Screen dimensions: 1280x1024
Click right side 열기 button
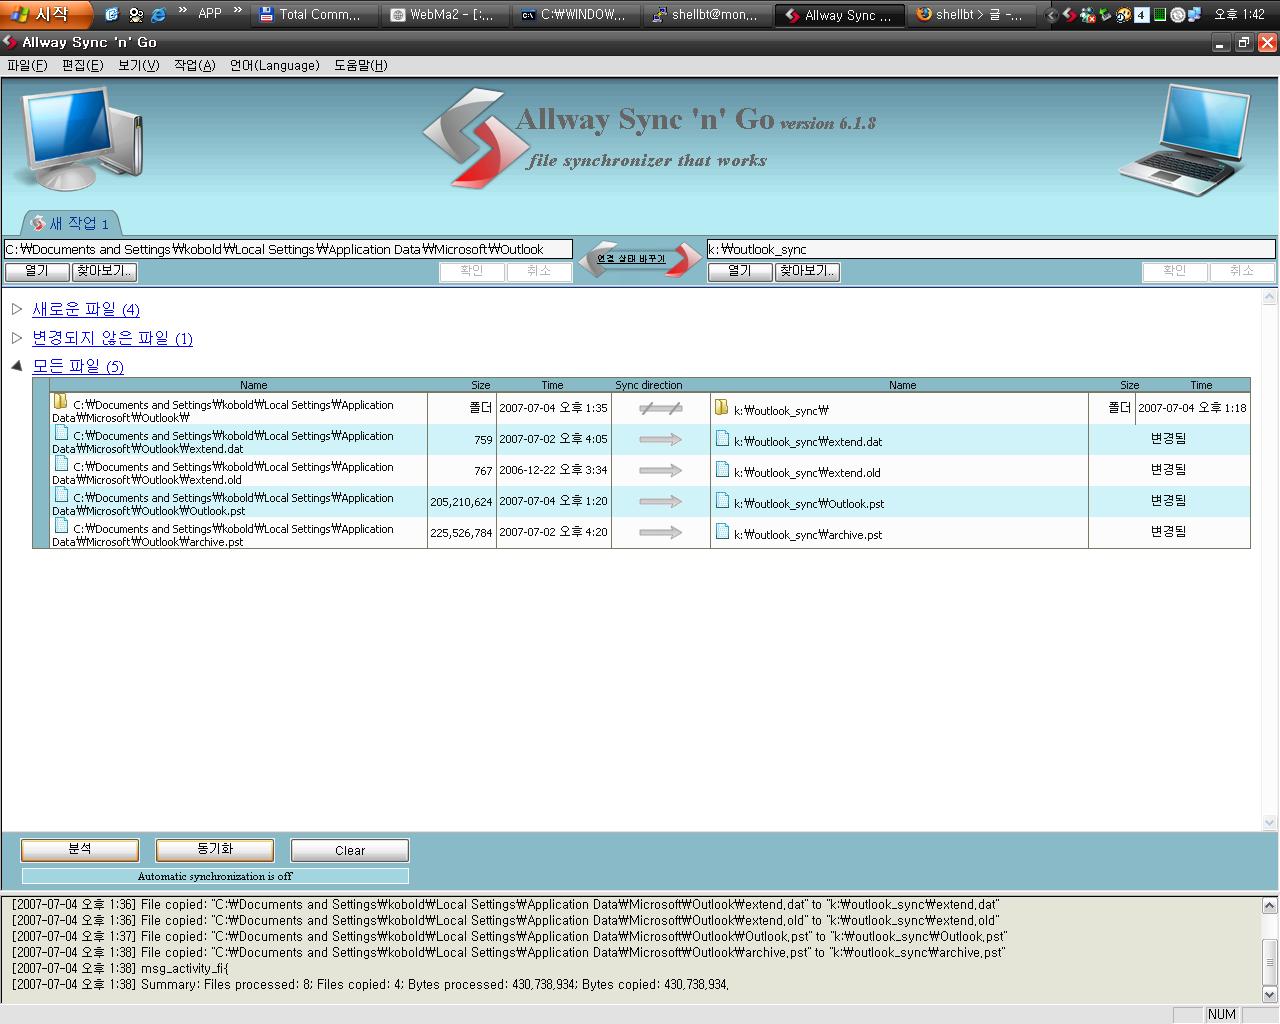point(739,271)
